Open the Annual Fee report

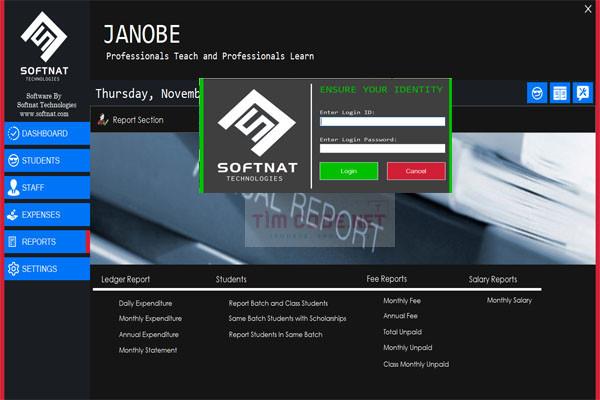(400, 316)
